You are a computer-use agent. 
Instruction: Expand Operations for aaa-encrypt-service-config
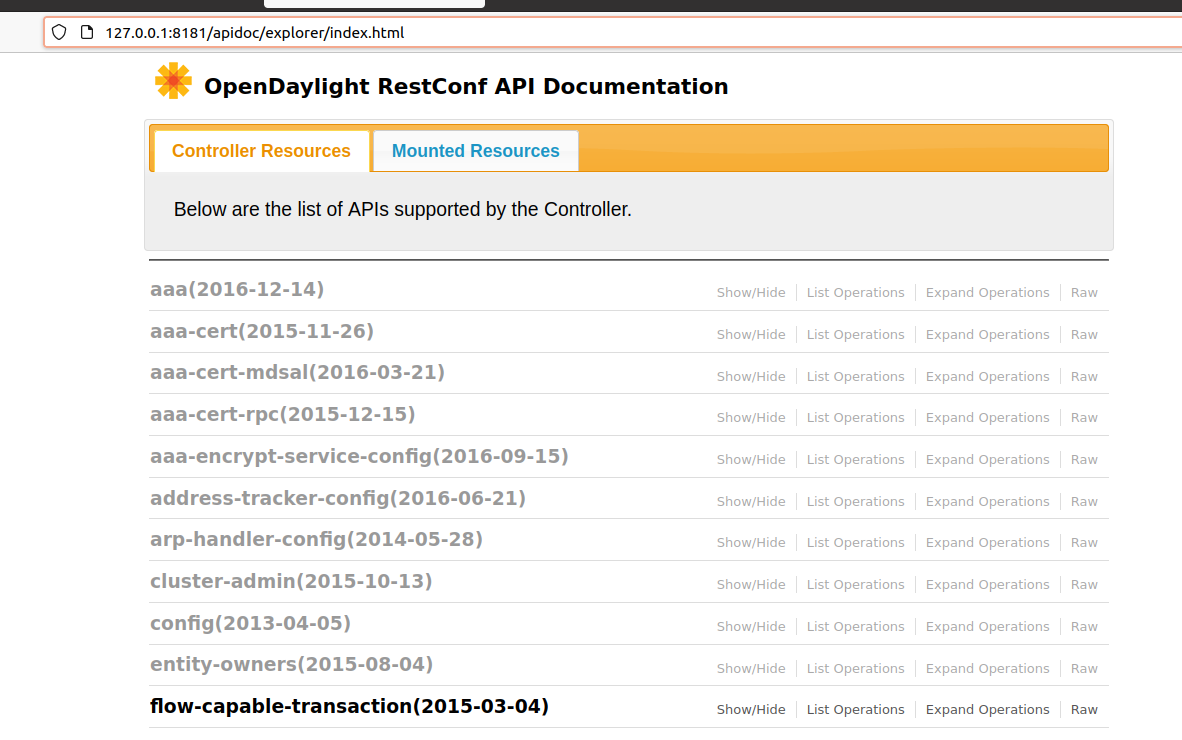click(x=988, y=460)
